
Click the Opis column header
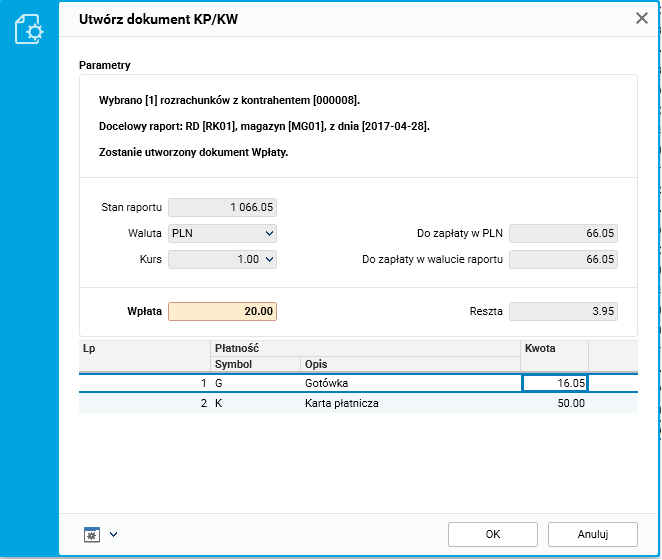pyautogui.click(x=410, y=364)
